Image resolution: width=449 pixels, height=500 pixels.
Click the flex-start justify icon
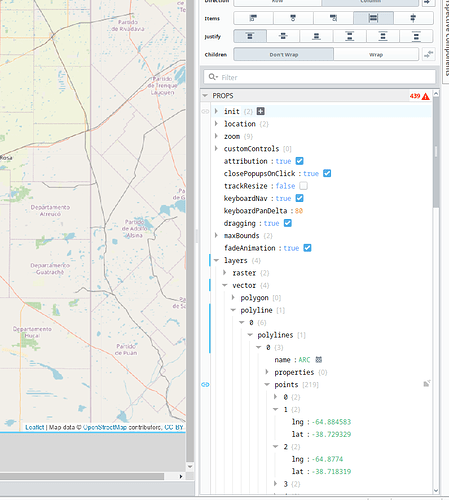click(x=250, y=36)
